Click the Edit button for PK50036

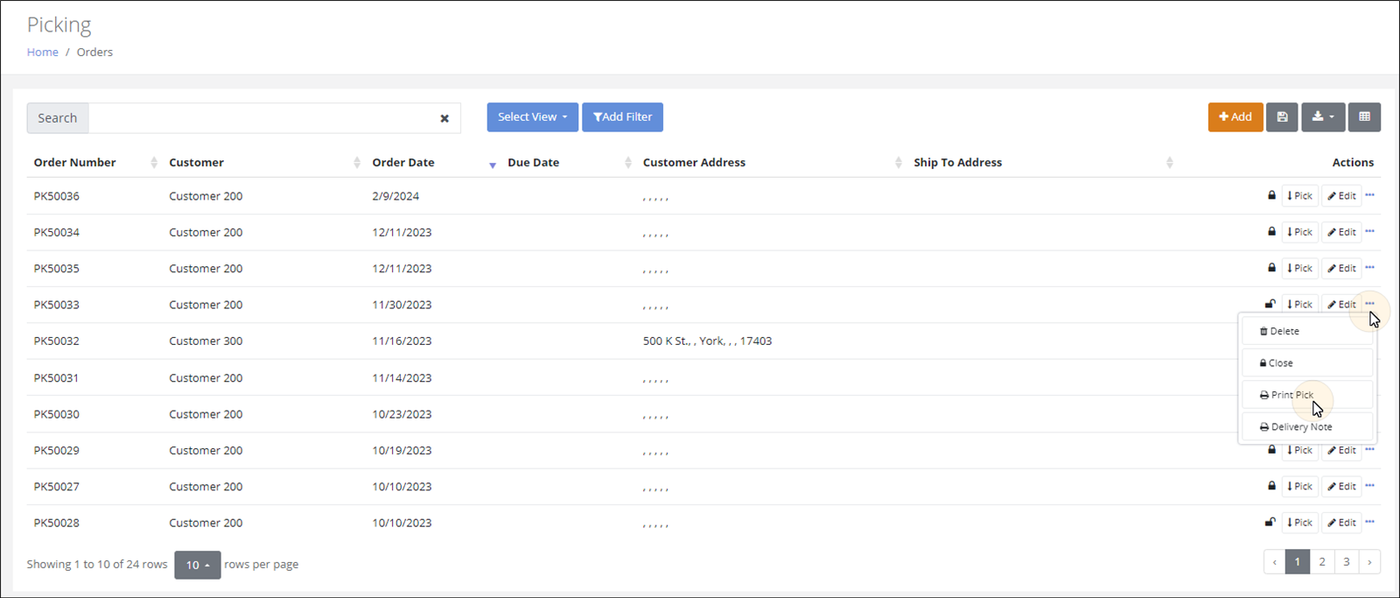[x=1342, y=196]
